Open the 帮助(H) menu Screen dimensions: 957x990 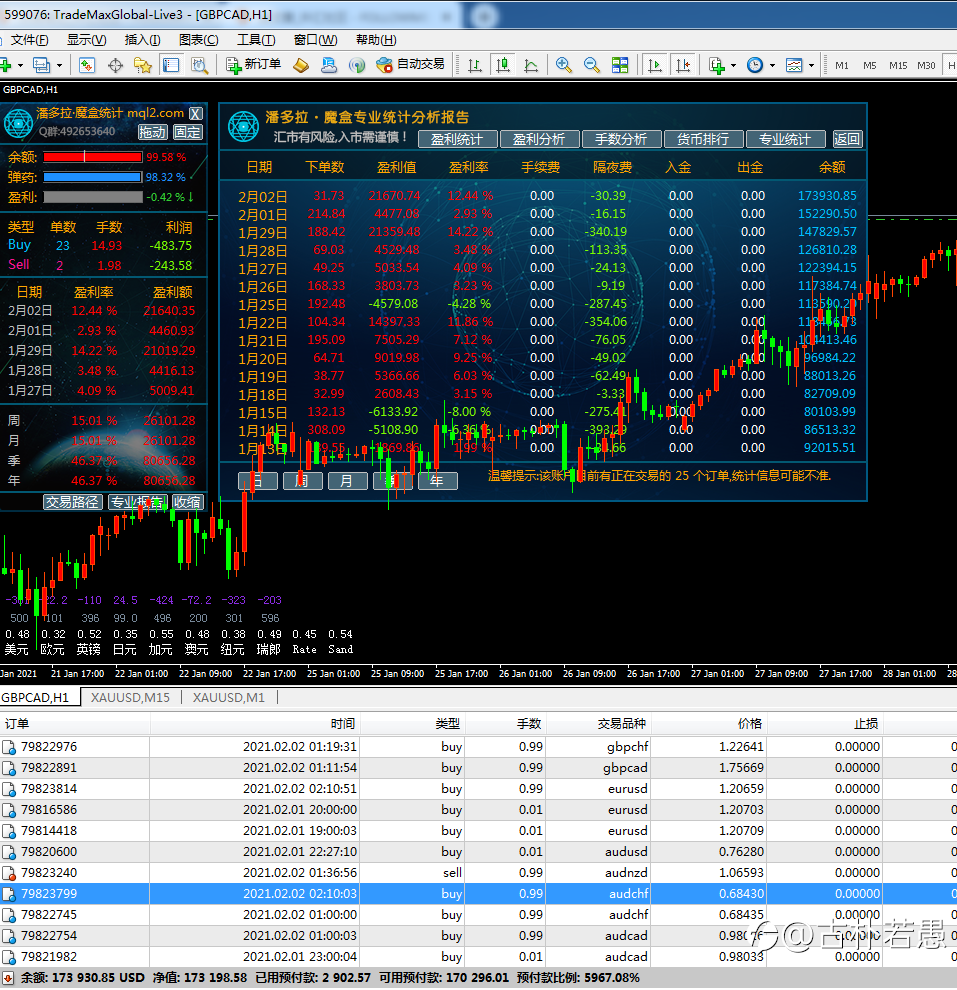pyautogui.click(x=376, y=40)
